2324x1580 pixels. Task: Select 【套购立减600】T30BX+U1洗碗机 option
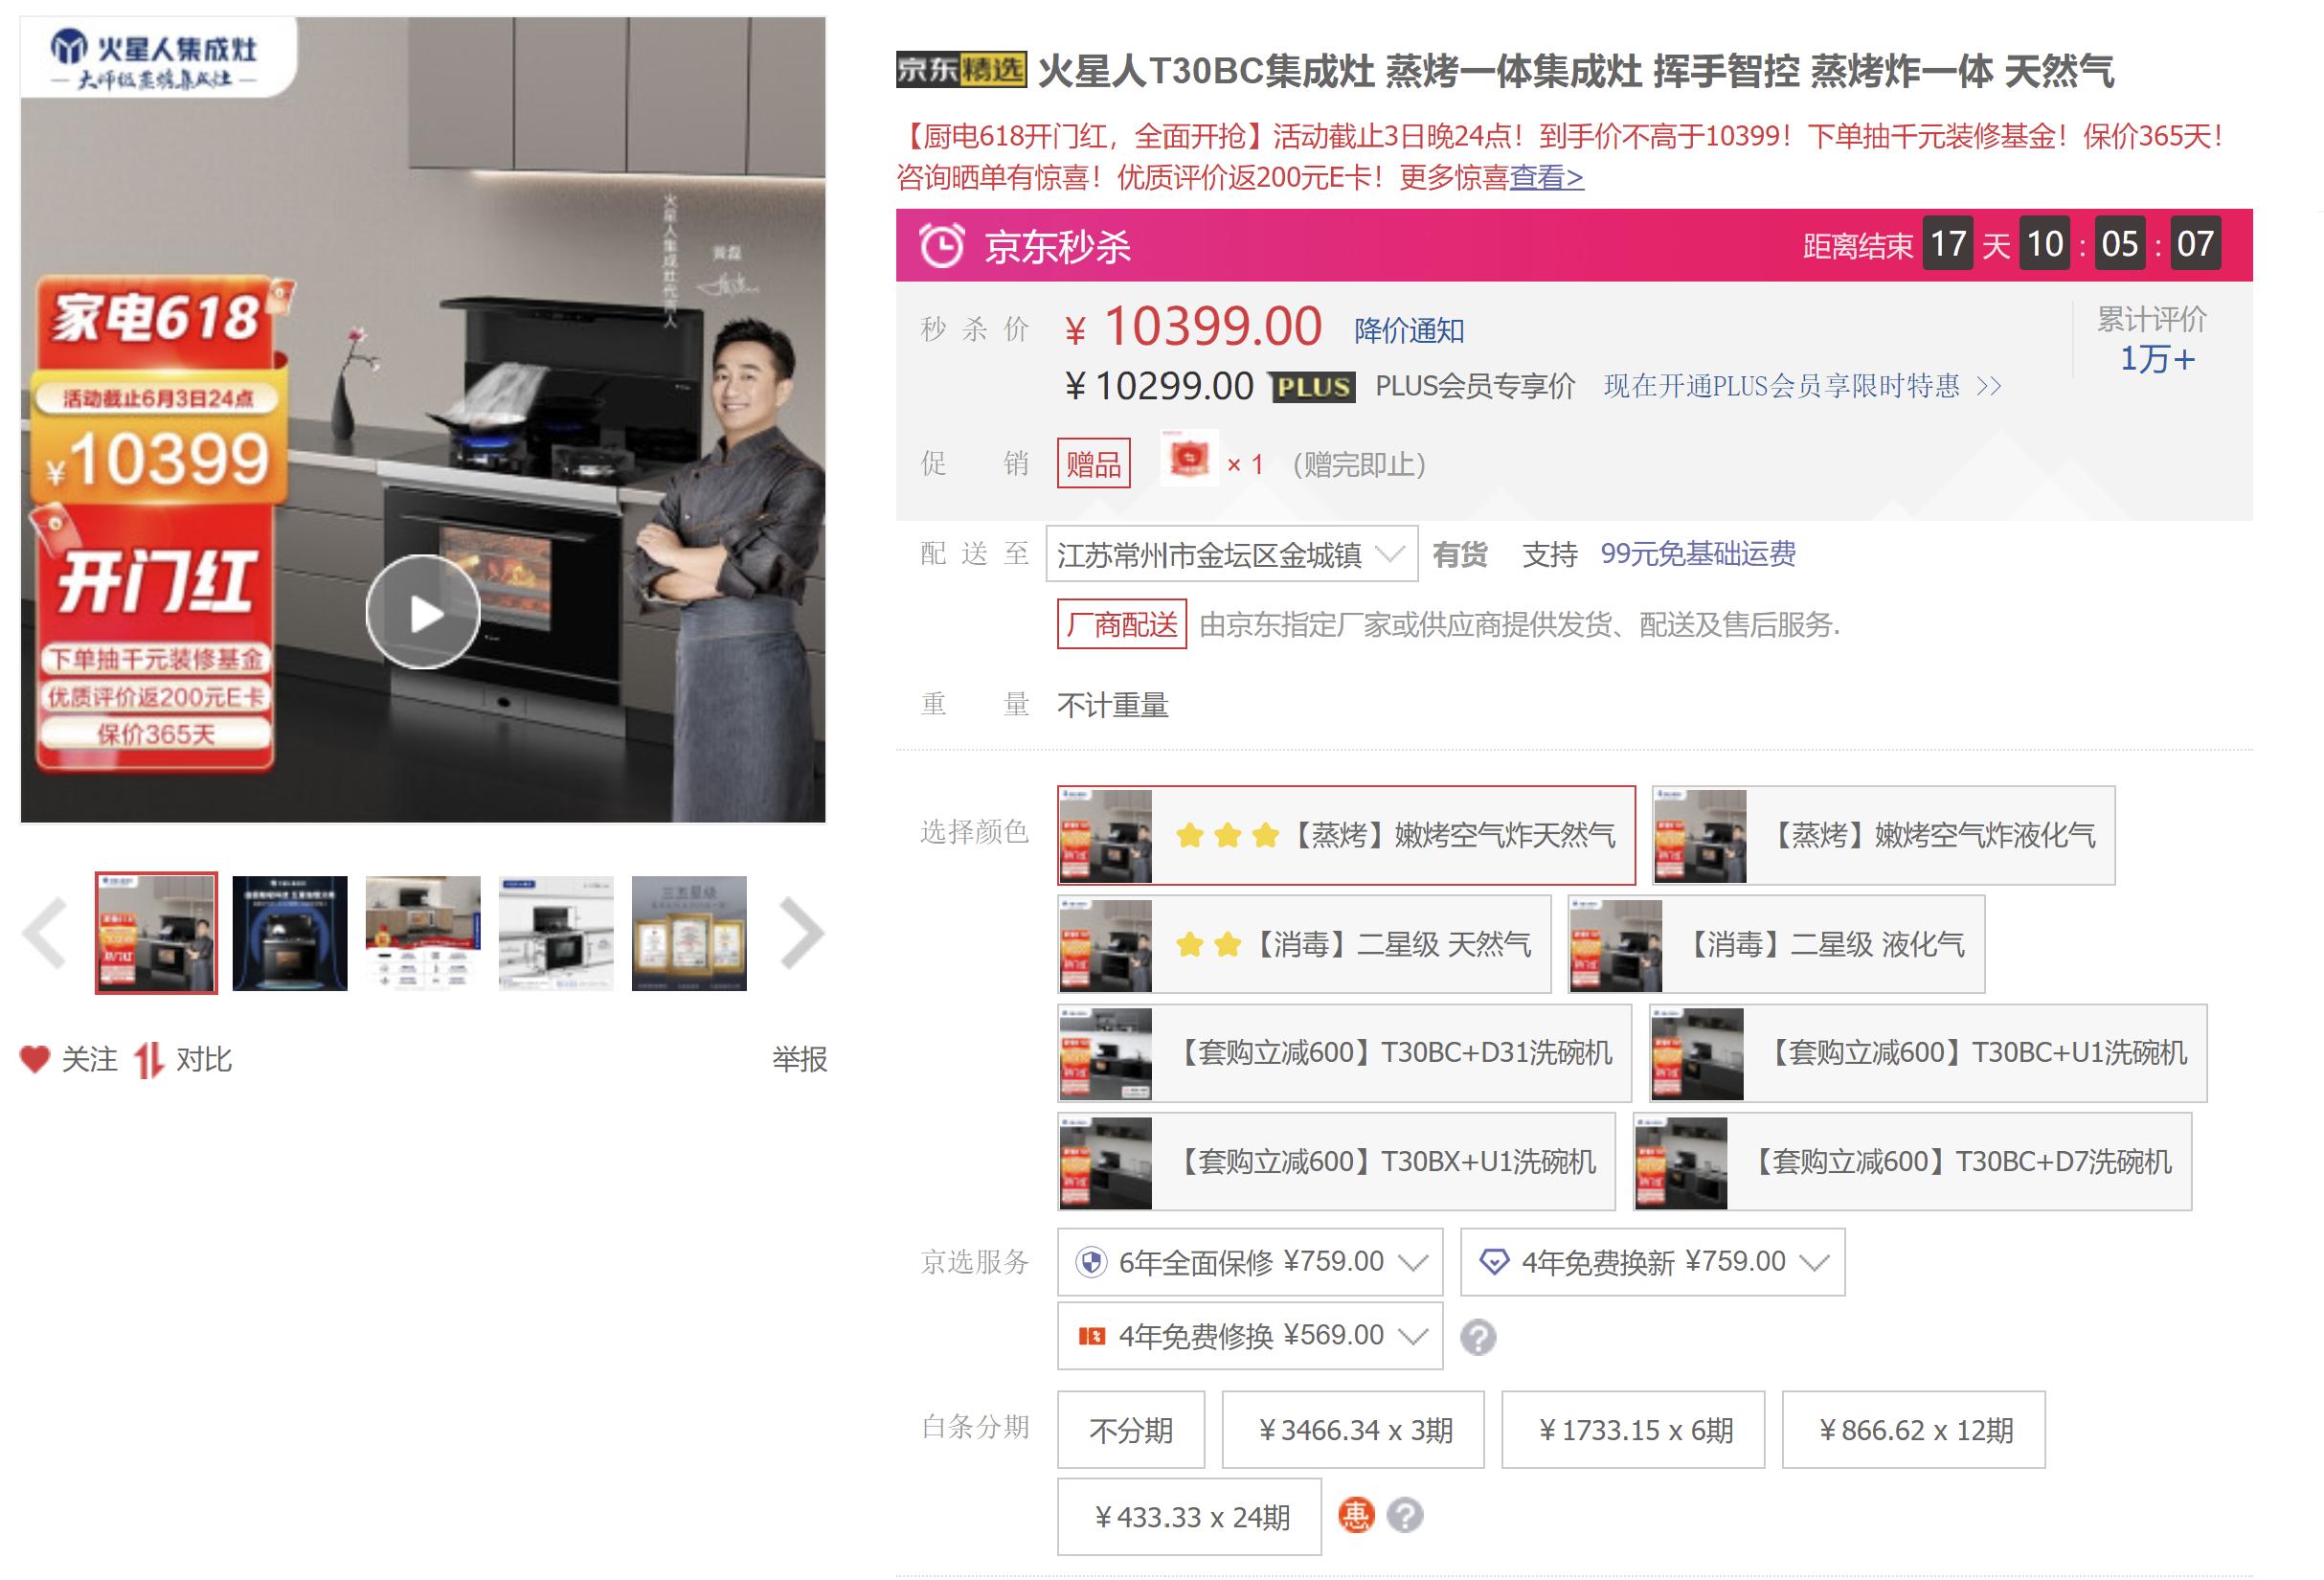(x=1336, y=1162)
